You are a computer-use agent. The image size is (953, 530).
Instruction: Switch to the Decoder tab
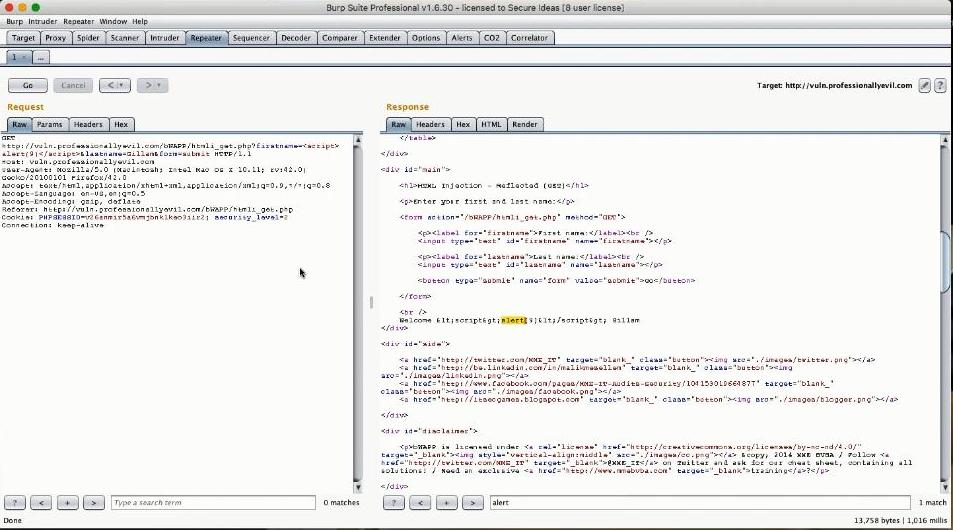[296, 38]
